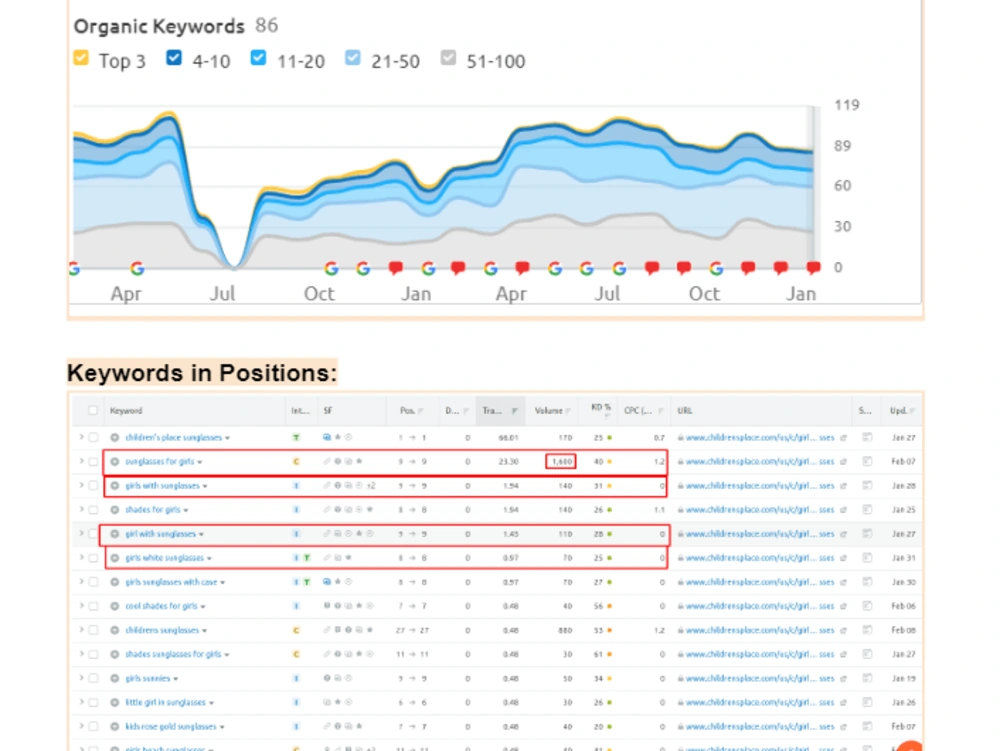This screenshot has height=751, width=1000.
Task: Open the 'girls sunglasses with case' keyword link
Action: pyautogui.click(x=171, y=582)
